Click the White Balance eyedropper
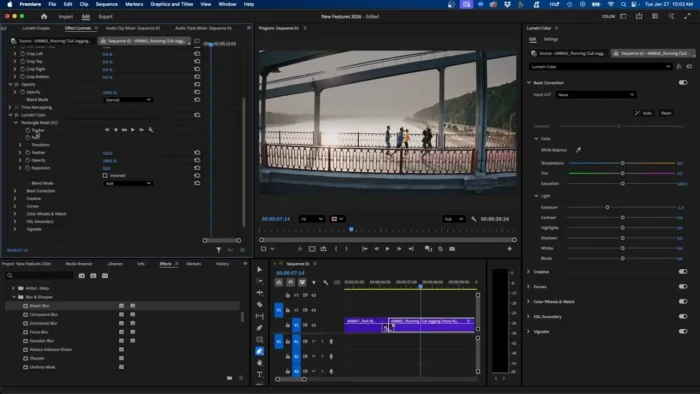 578,150
